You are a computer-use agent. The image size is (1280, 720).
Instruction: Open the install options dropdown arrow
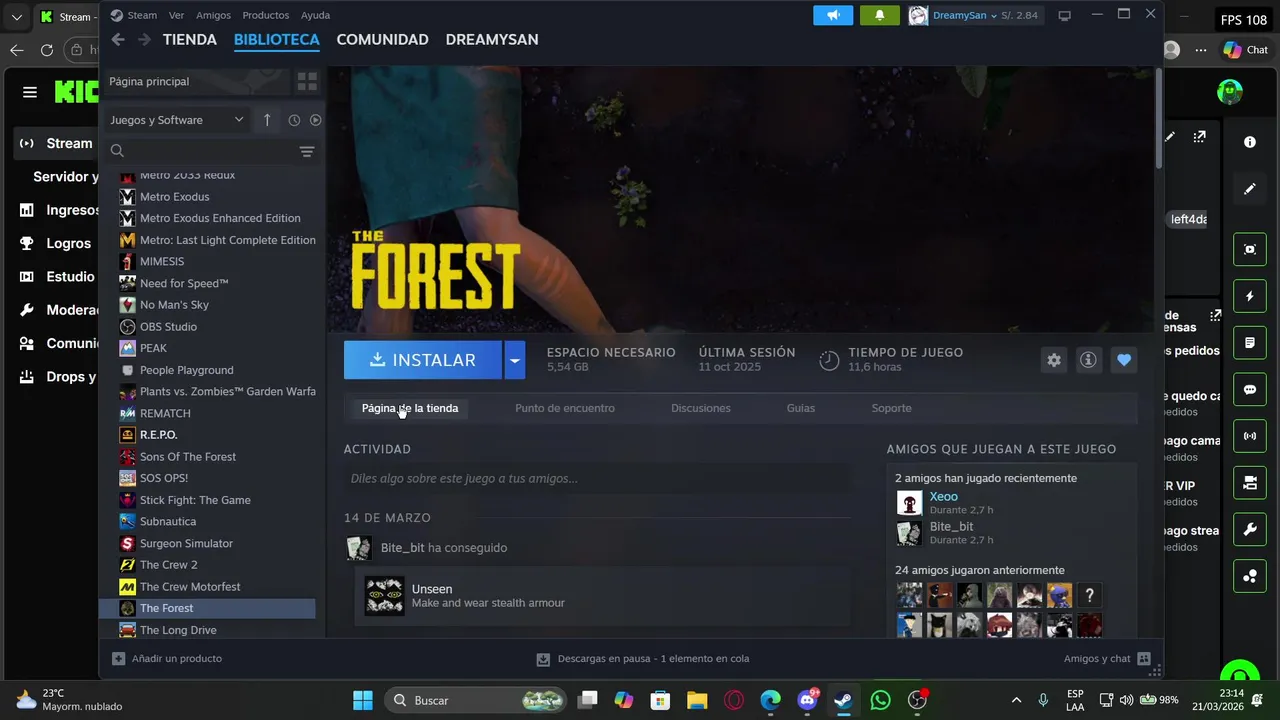tap(514, 360)
